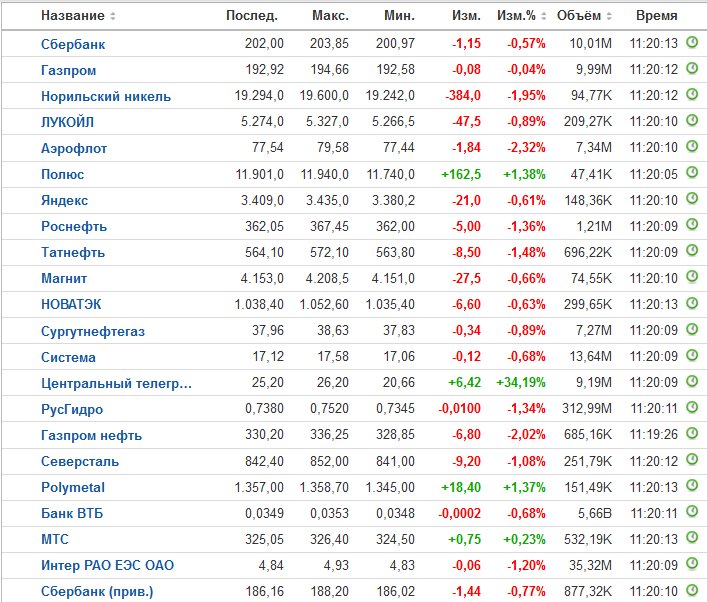Click the 11:19:26 time value
The height and width of the screenshot is (602, 707).
[x=654, y=435]
